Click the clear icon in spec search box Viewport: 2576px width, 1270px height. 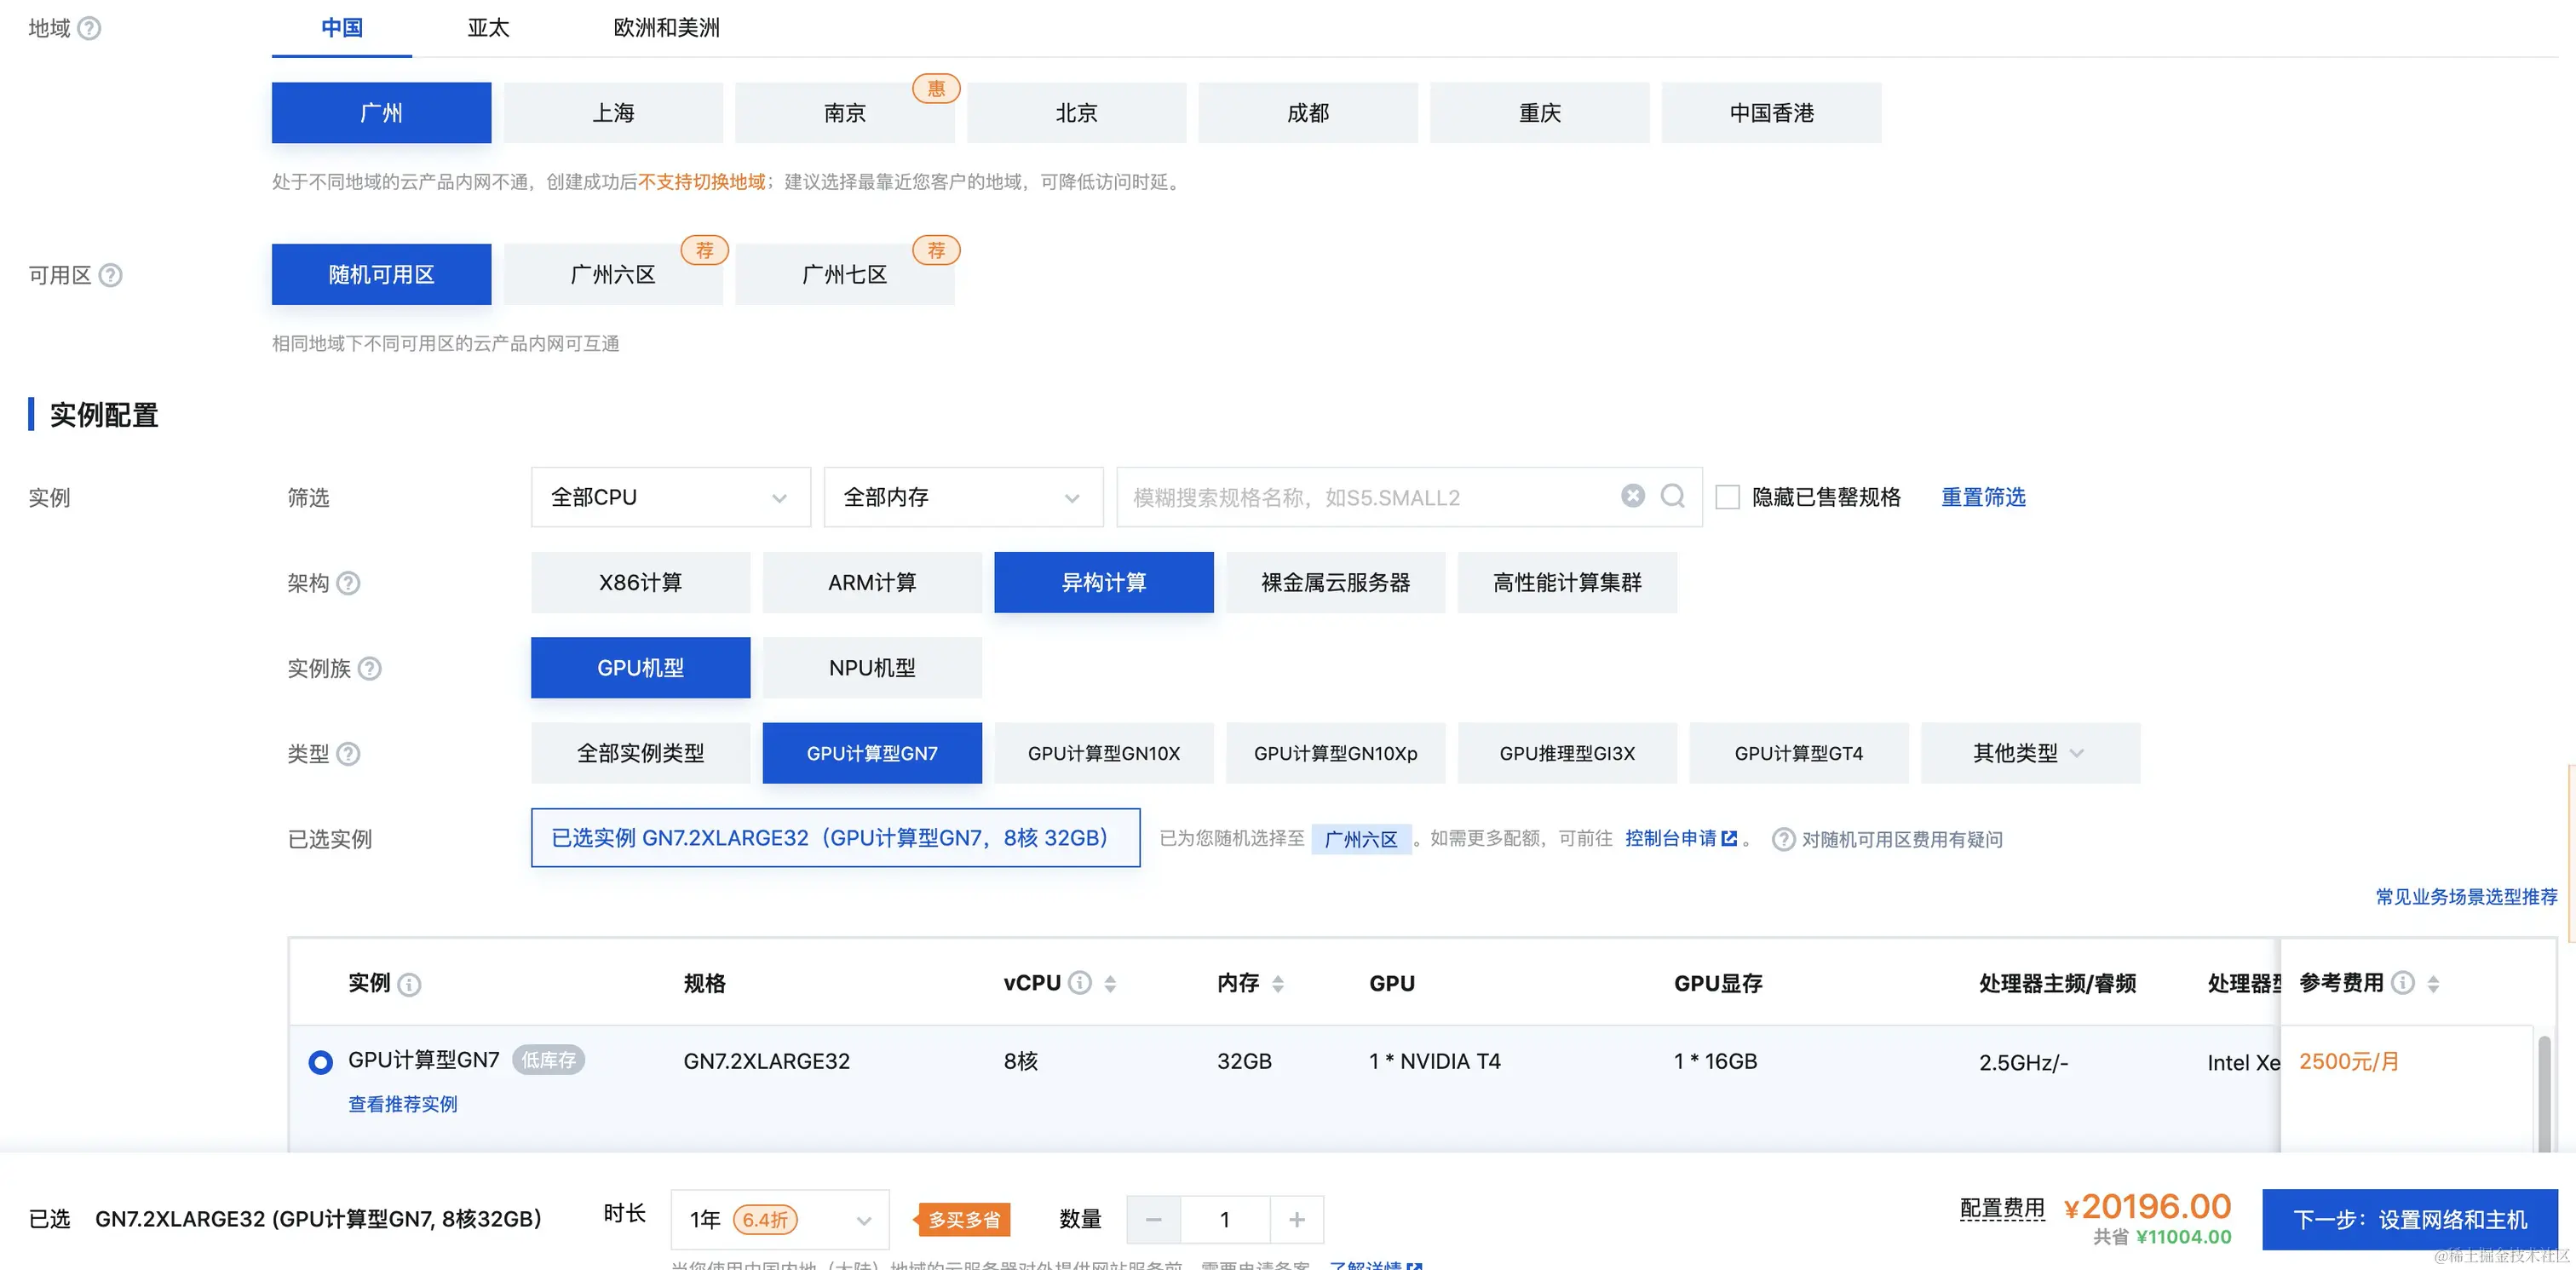[x=1632, y=496]
